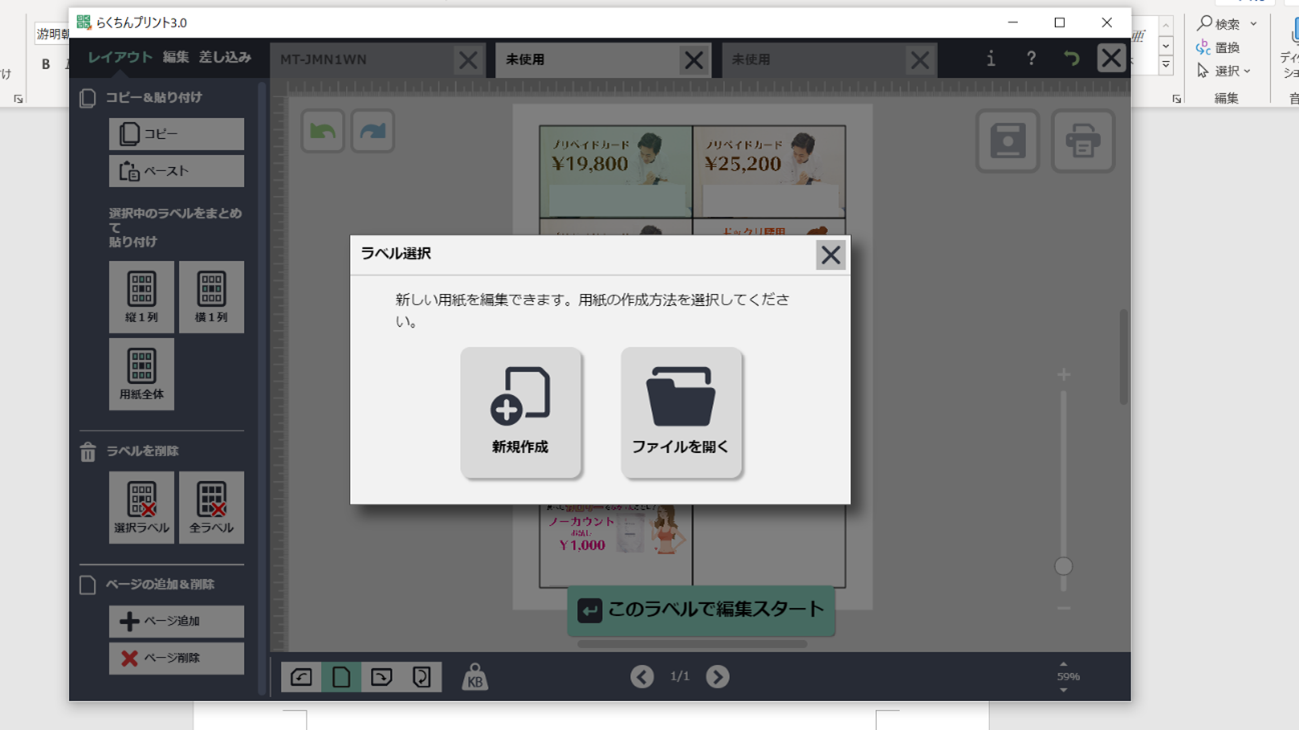Expand the 検索 dropdown arrow in Word
Image resolution: width=1299 pixels, height=730 pixels.
point(1253,24)
